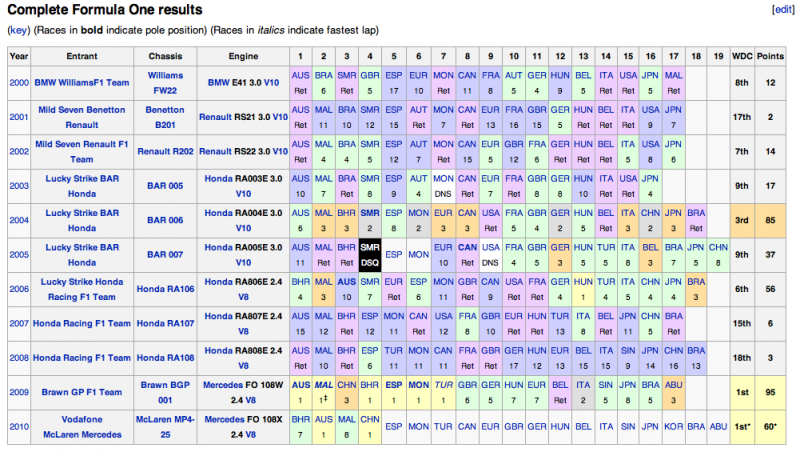The height and width of the screenshot is (452, 800).
Task: Open the KOR race link in 2010 row
Action: (672, 419)
